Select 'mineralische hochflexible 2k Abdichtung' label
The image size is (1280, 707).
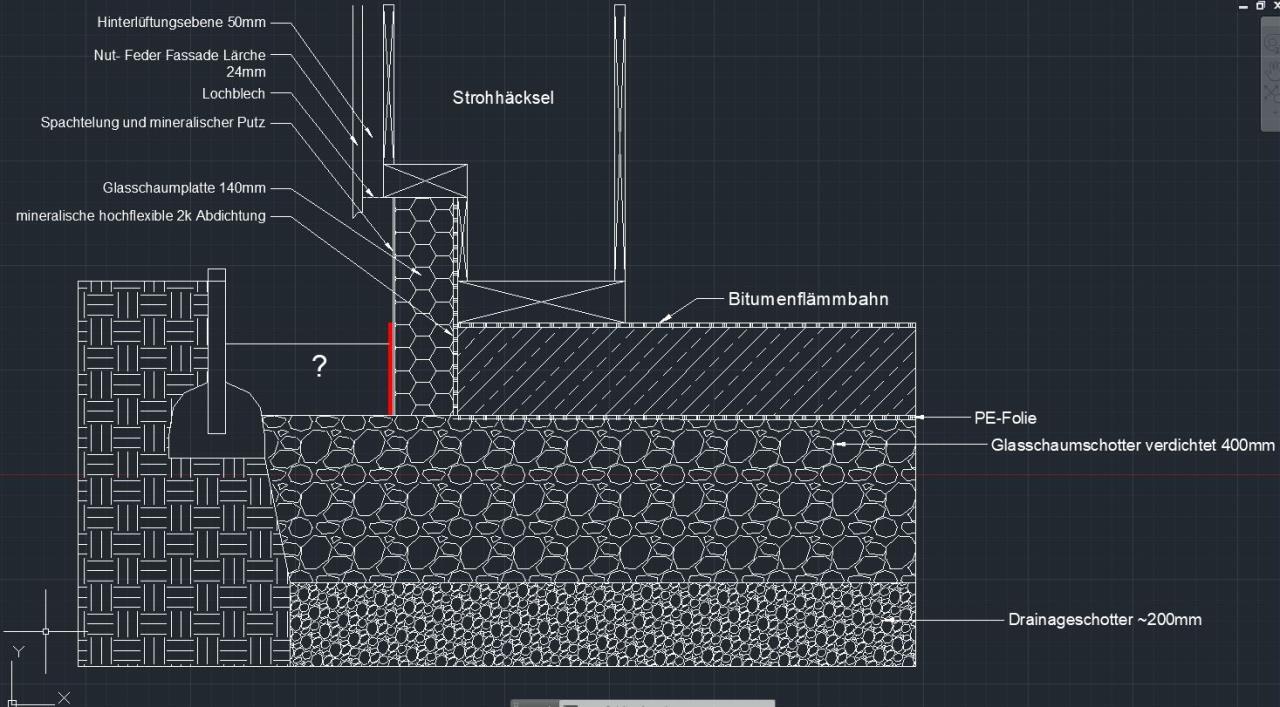[x=141, y=215]
